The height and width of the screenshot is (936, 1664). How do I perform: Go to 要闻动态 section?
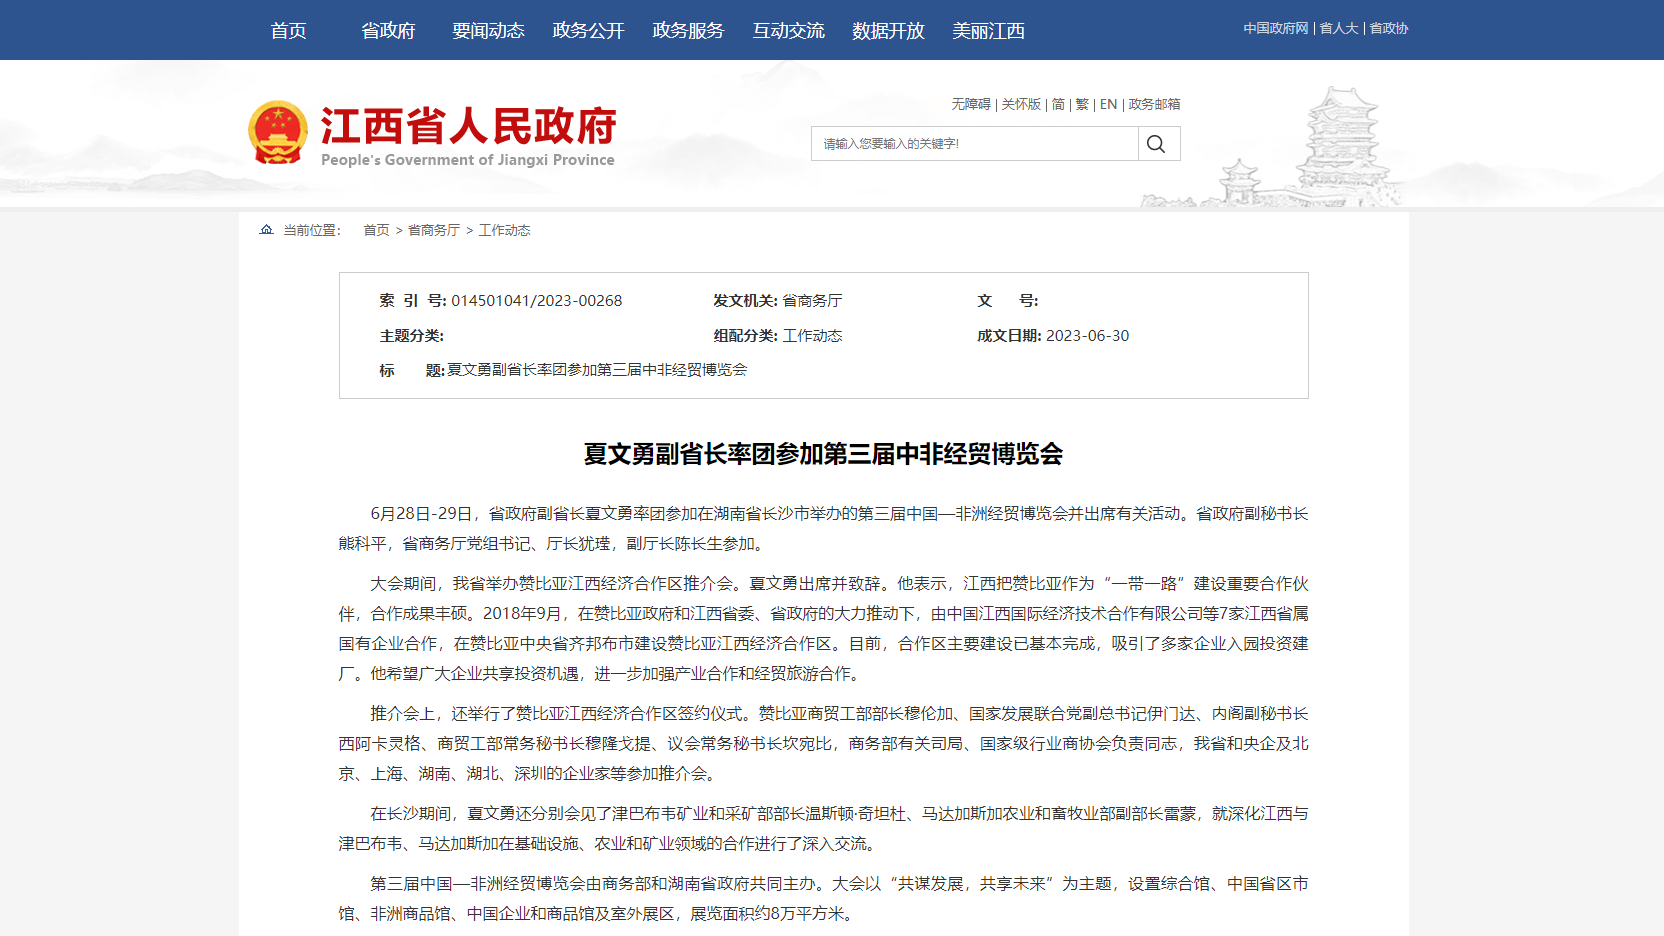click(488, 31)
